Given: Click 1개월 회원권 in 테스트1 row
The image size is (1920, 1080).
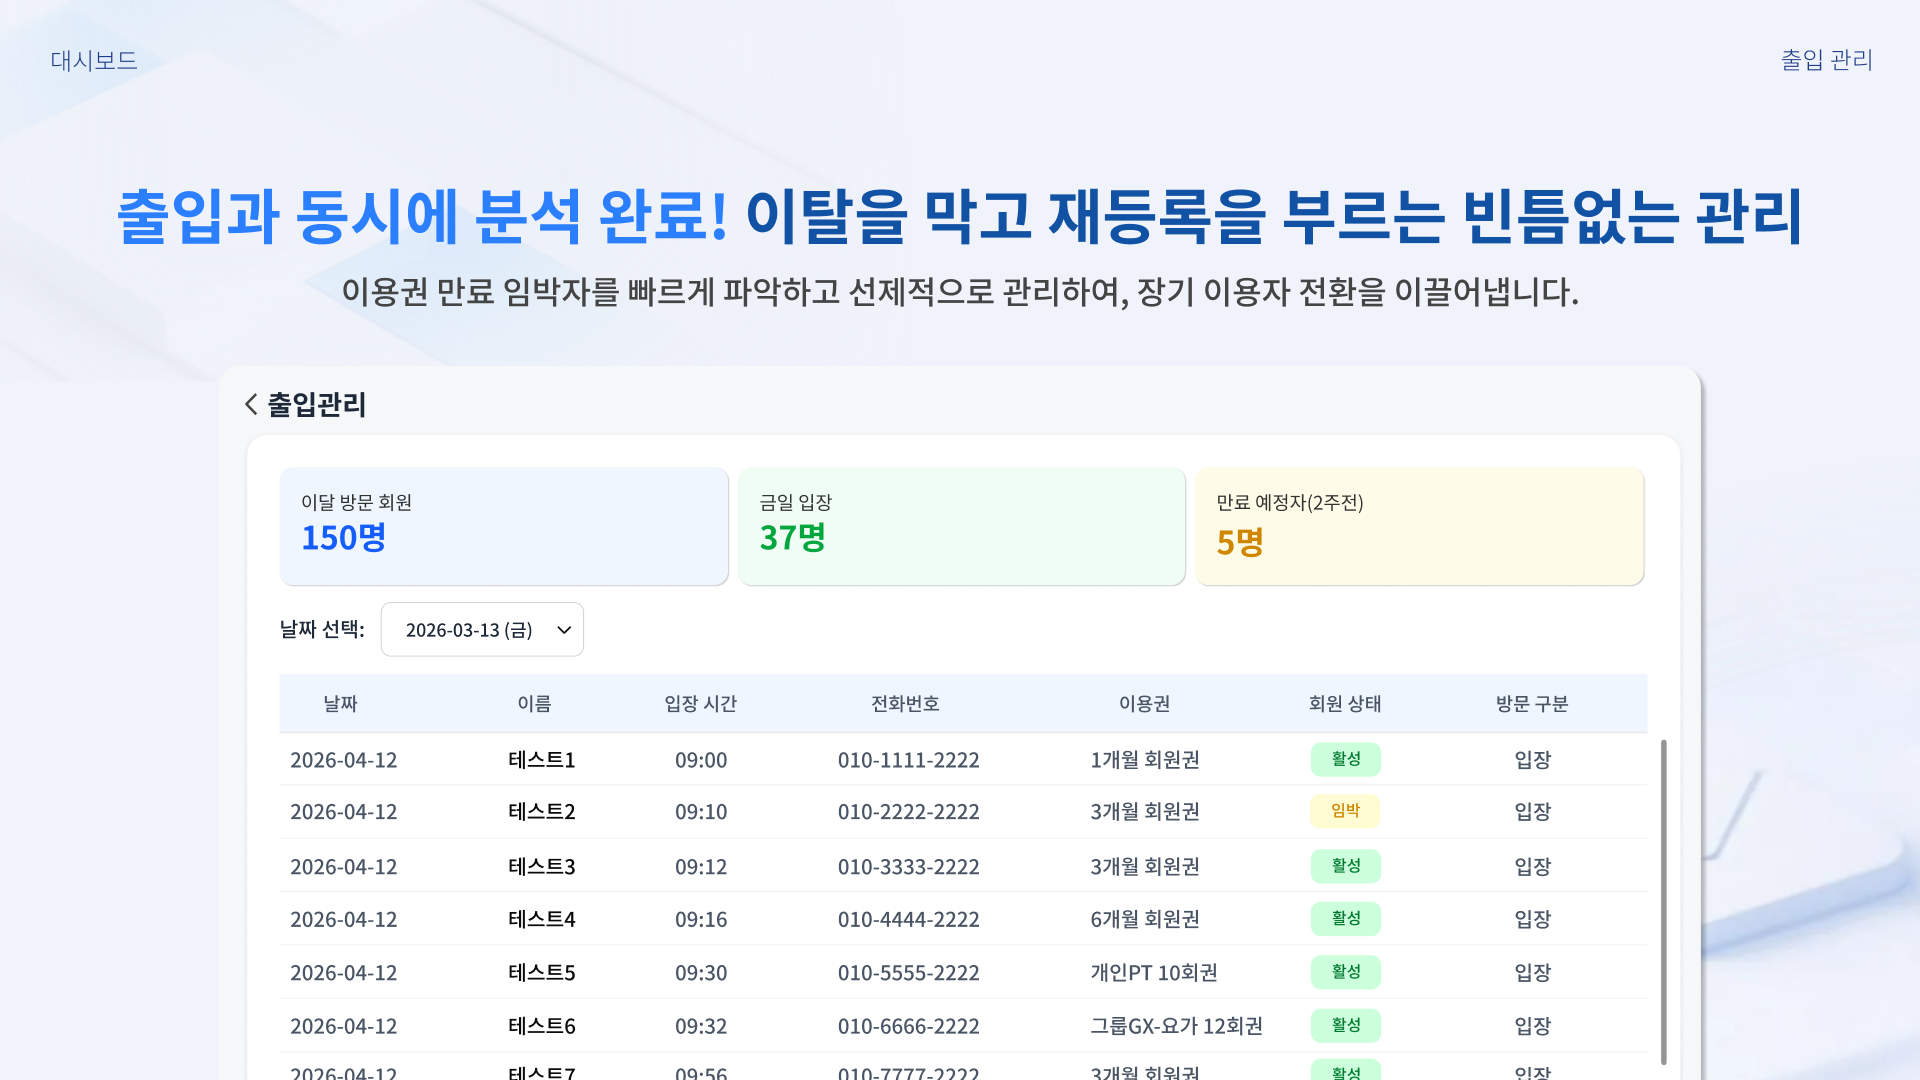Looking at the screenshot, I should pos(1145,760).
